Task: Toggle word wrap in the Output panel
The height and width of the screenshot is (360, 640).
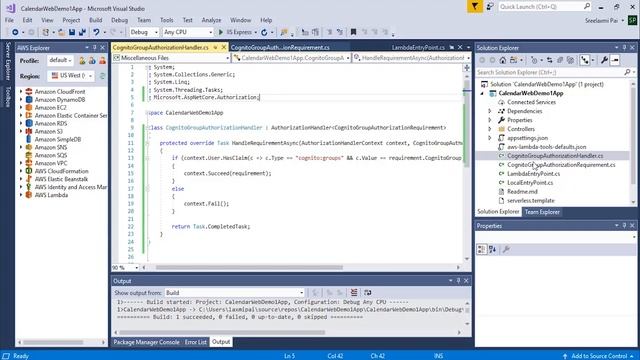Action: (x=368, y=292)
